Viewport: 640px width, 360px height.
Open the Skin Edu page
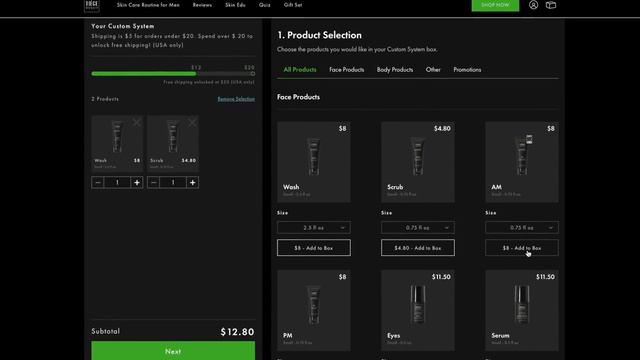[x=235, y=5]
